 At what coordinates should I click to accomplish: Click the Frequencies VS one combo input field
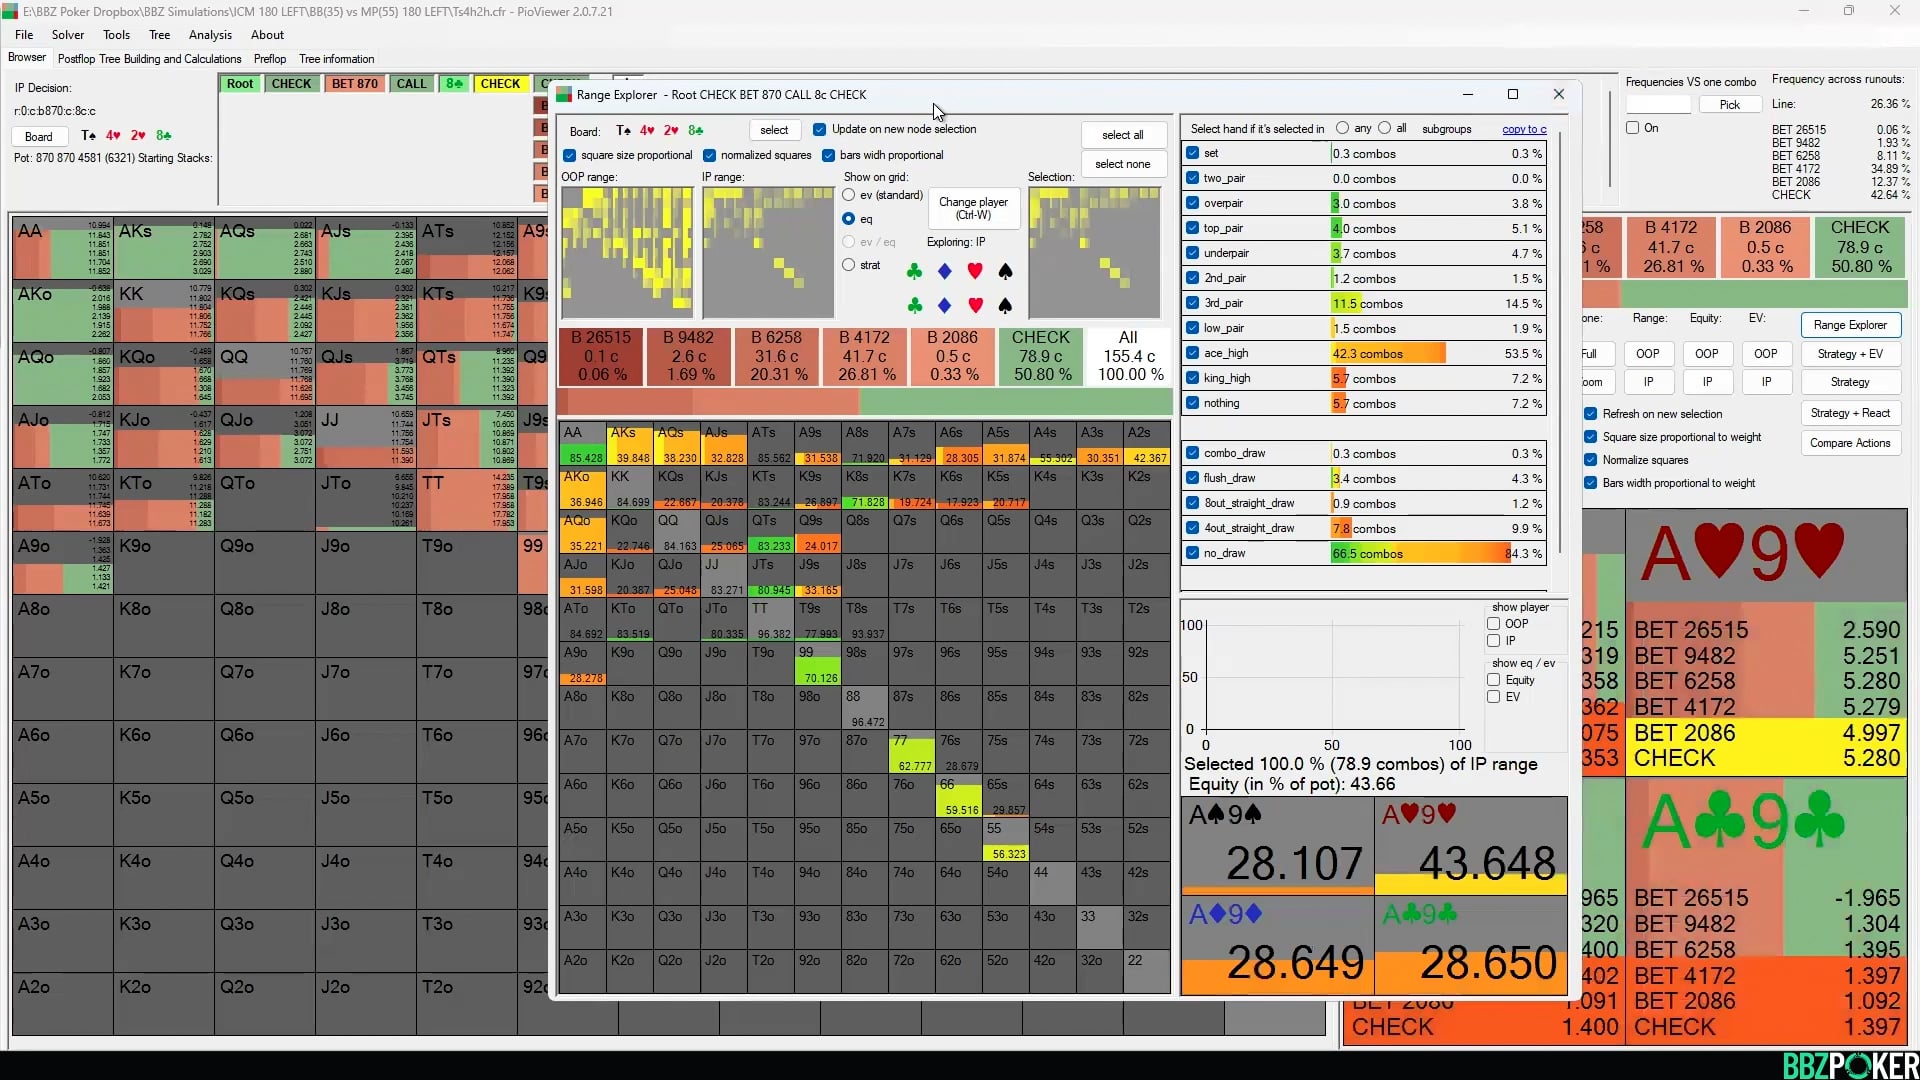[1657, 104]
